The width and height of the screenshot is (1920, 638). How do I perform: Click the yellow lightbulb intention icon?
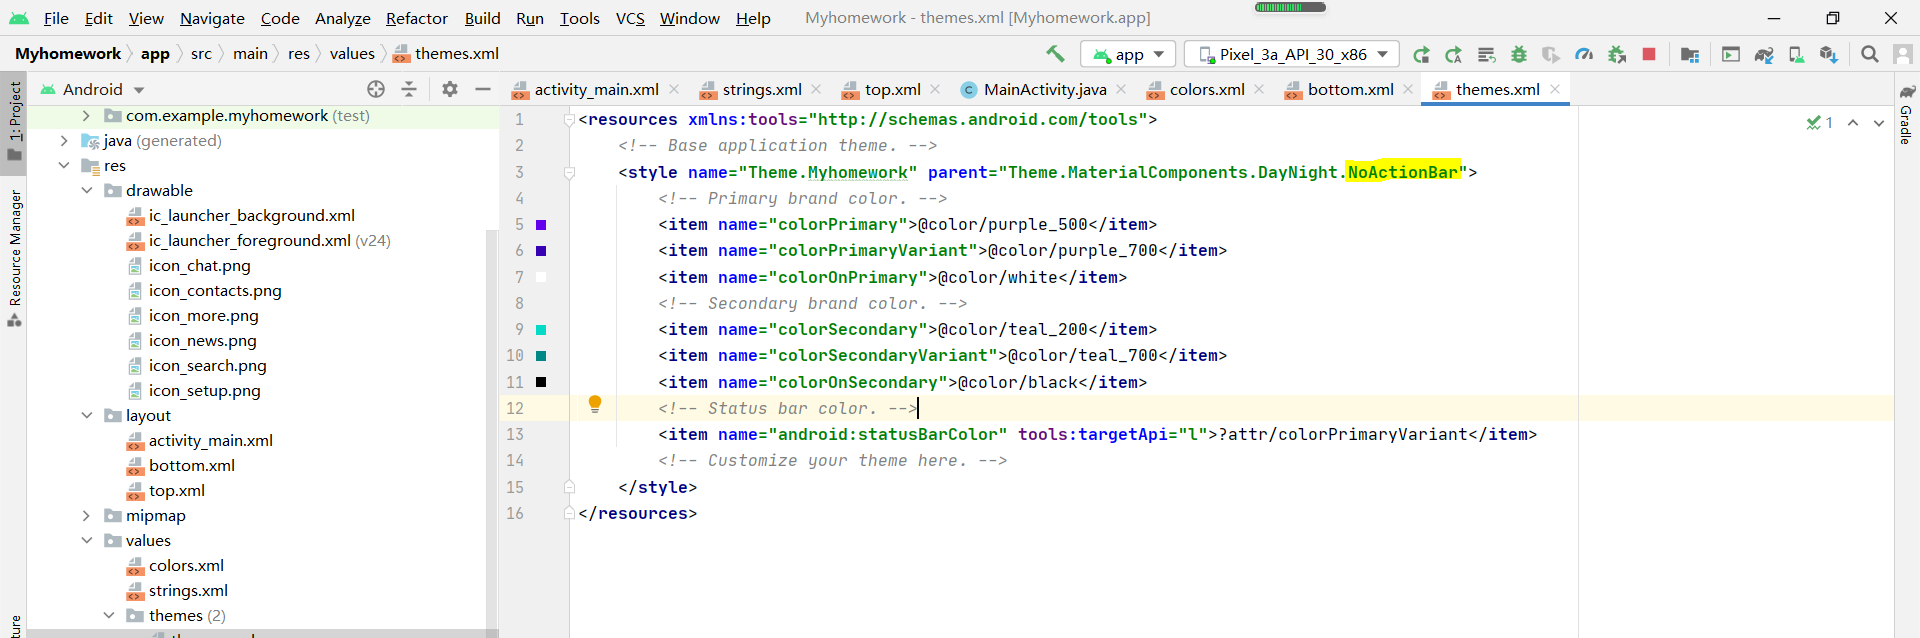(x=595, y=404)
